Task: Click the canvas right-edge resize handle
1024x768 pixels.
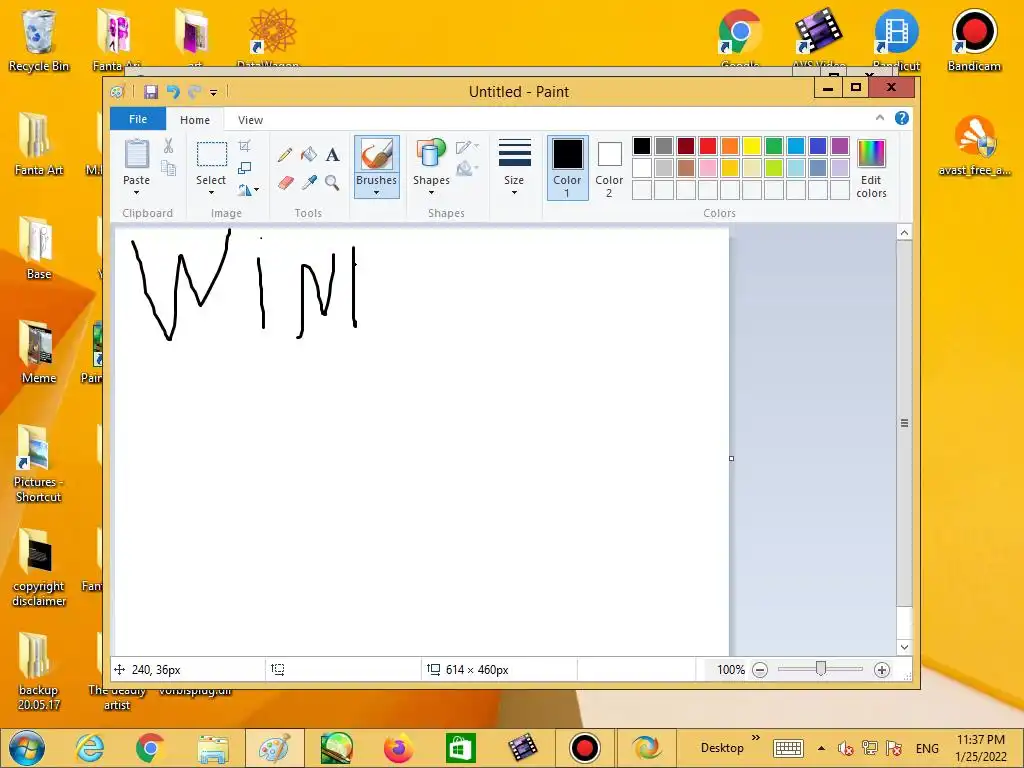Action: pyautogui.click(x=731, y=458)
